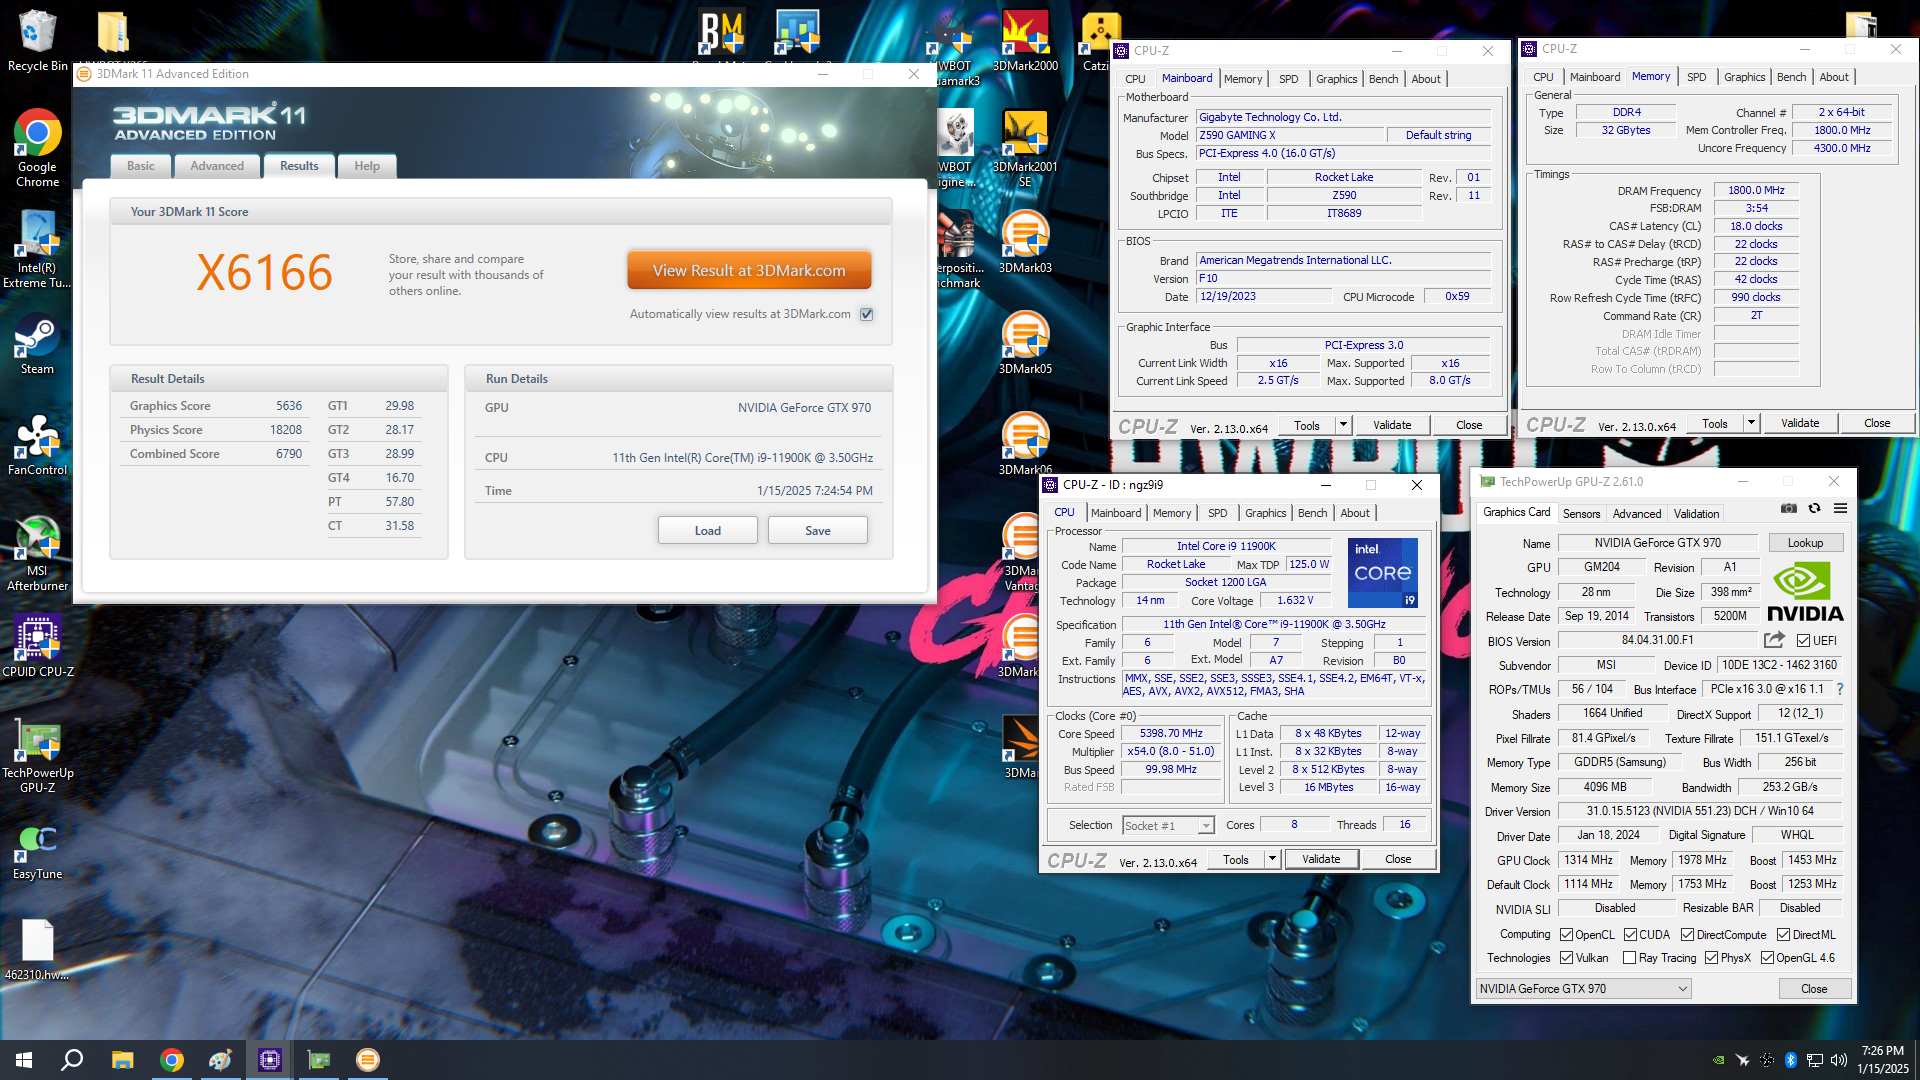The width and height of the screenshot is (1920, 1080).
Task: Expand Tools arrow in CPU-Z Memory window
Action: [1751, 423]
